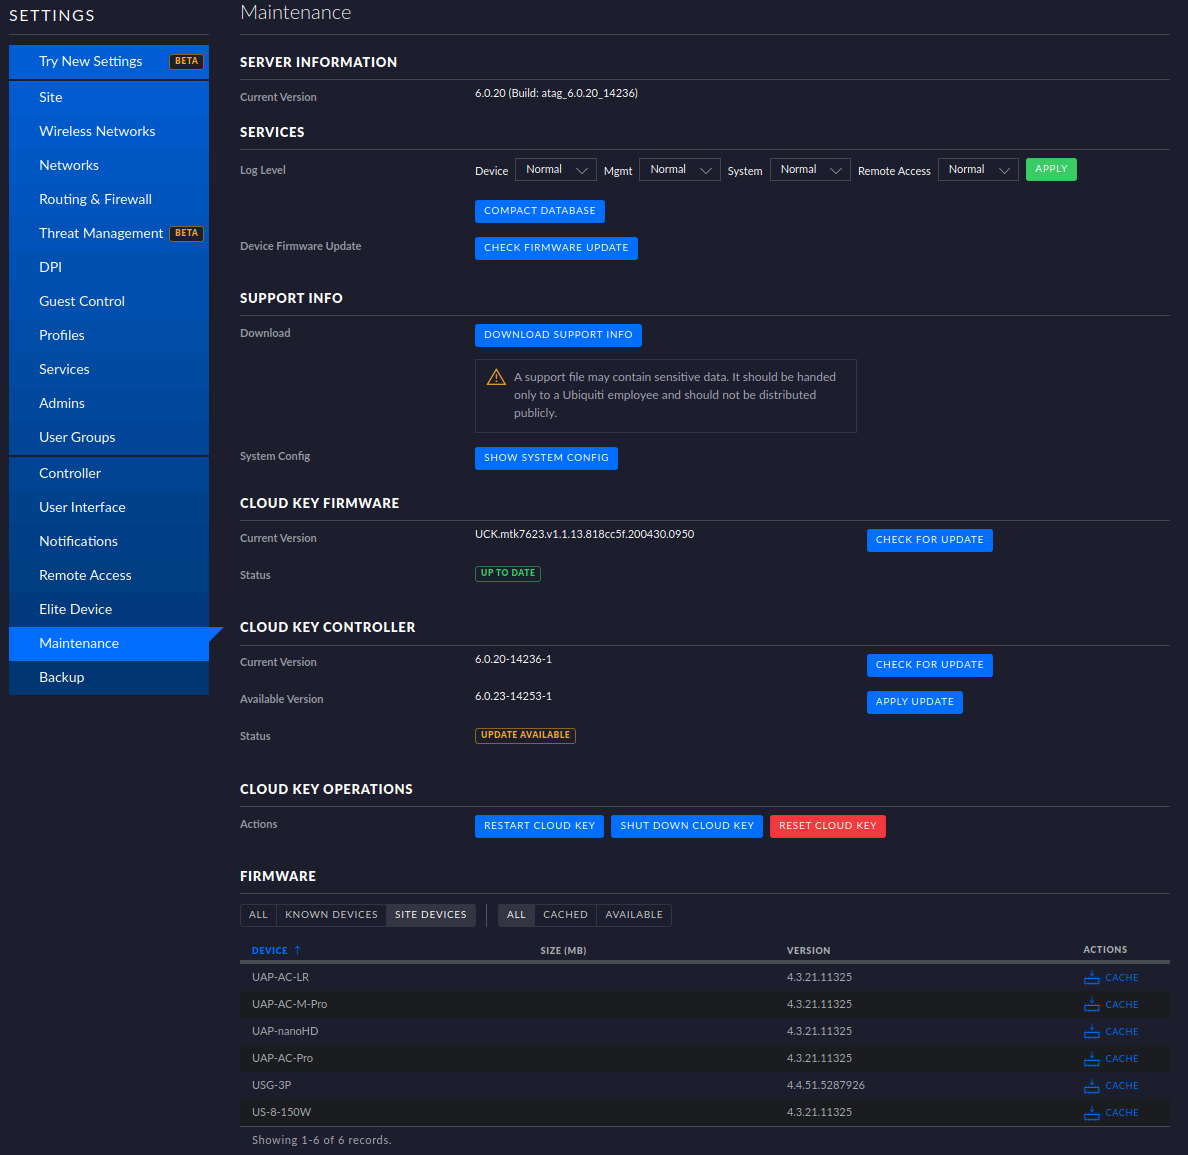
Task: Click the server version 6.0.20 build text
Action: pos(556,93)
